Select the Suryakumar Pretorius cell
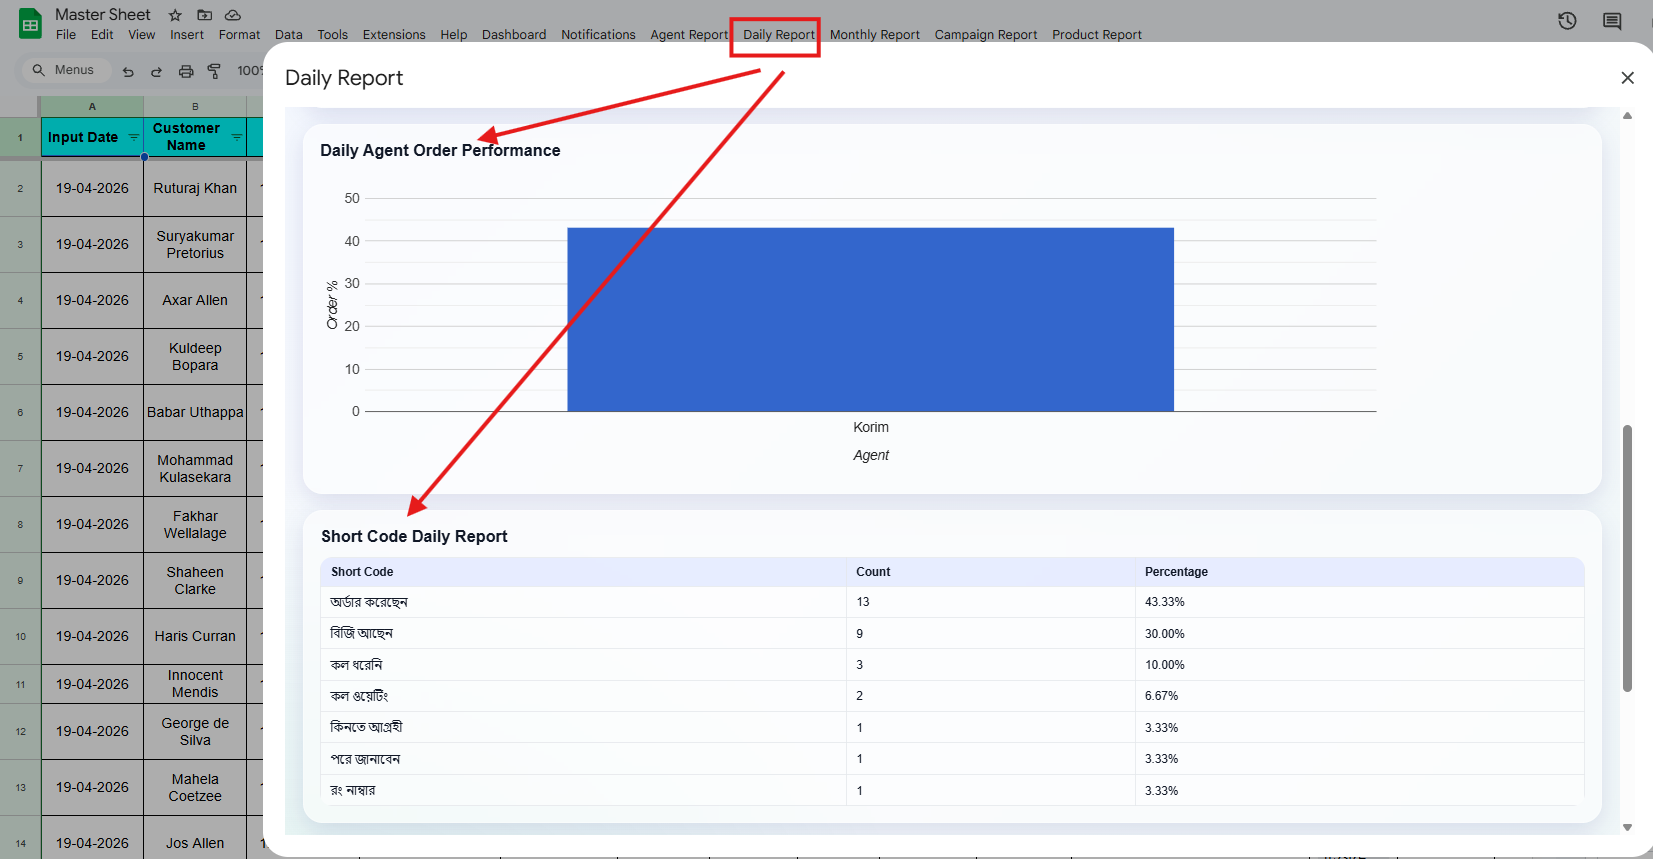Screen dimensions: 1653x859 [x=195, y=244]
